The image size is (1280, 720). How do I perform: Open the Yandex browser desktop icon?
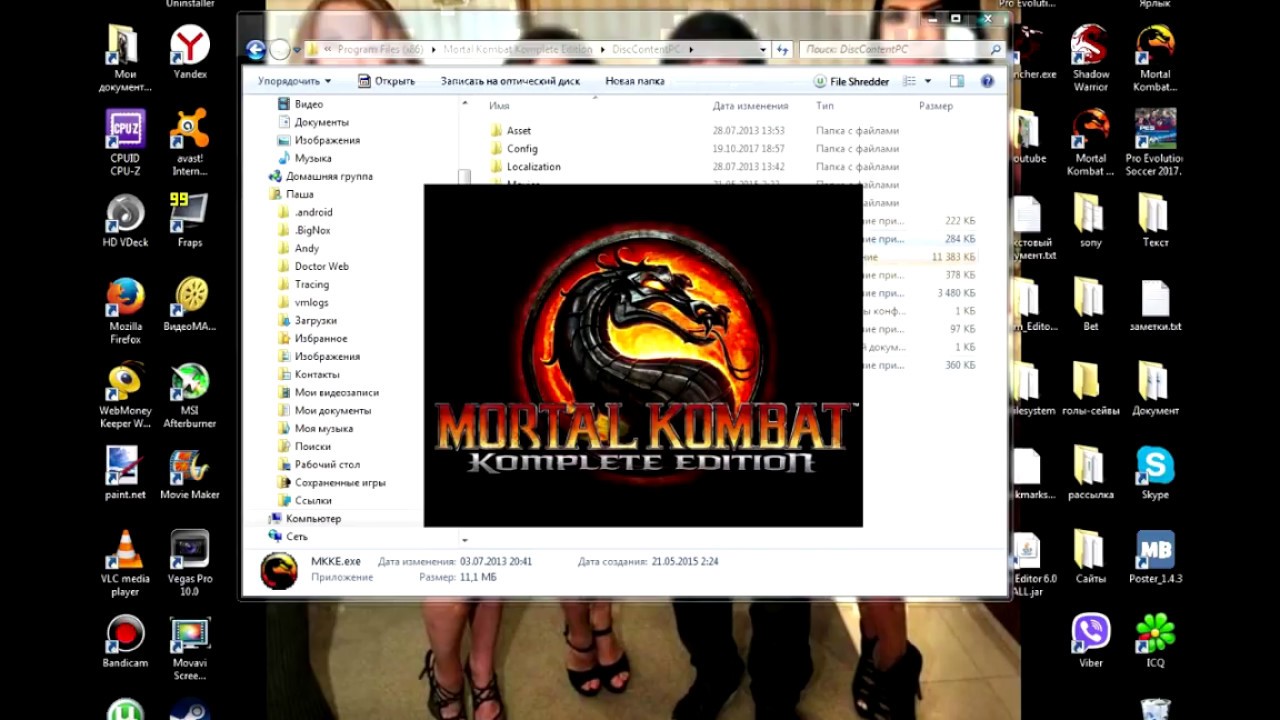[189, 53]
